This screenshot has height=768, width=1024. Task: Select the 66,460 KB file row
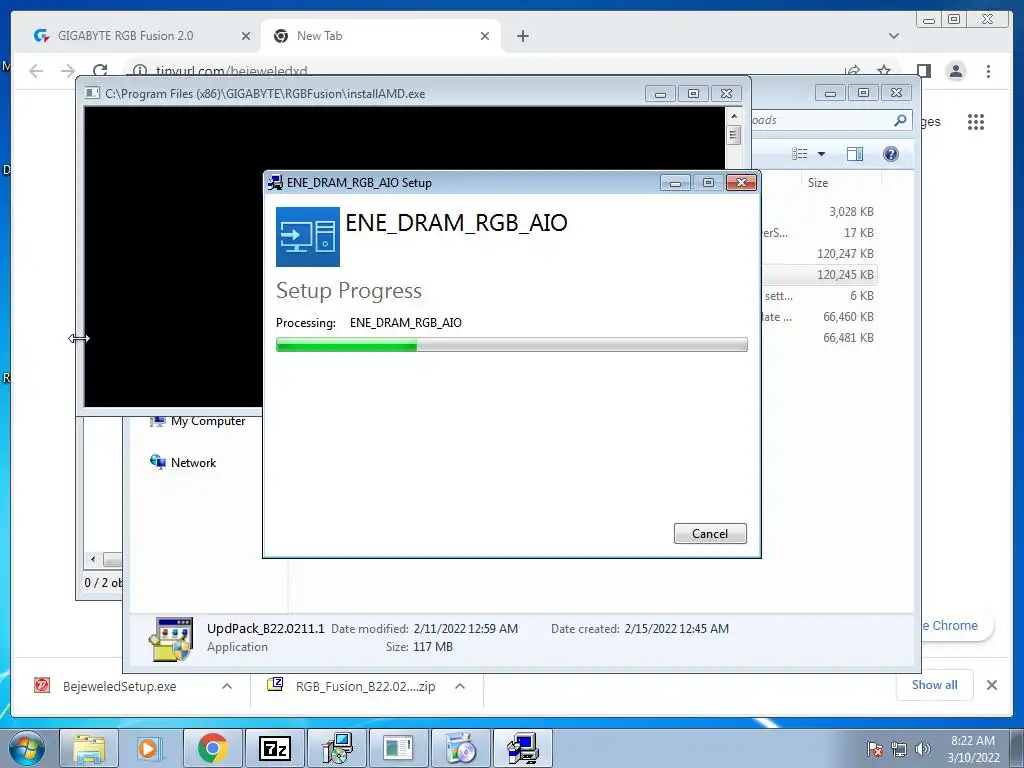pyautogui.click(x=819, y=317)
